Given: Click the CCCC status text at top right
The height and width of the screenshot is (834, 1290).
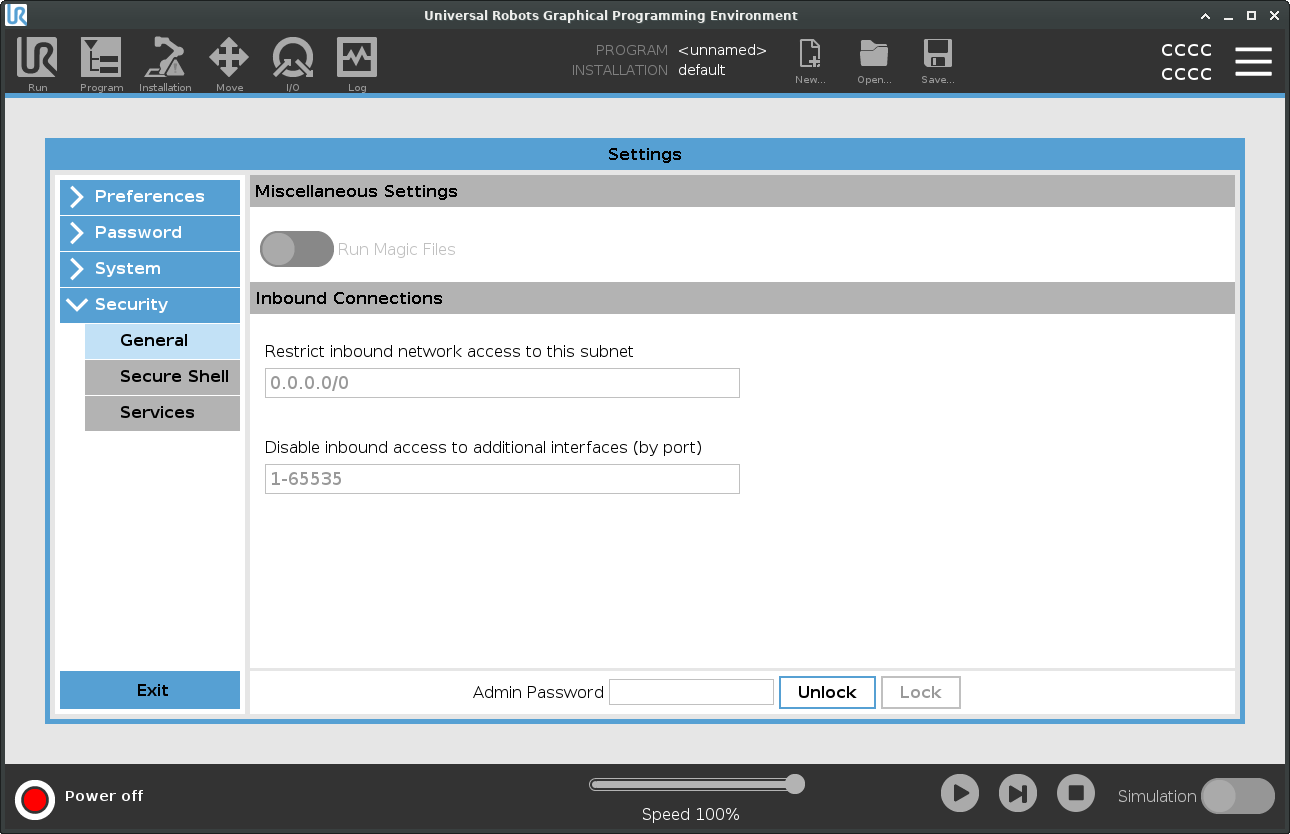Looking at the screenshot, I should click(1186, 62).
